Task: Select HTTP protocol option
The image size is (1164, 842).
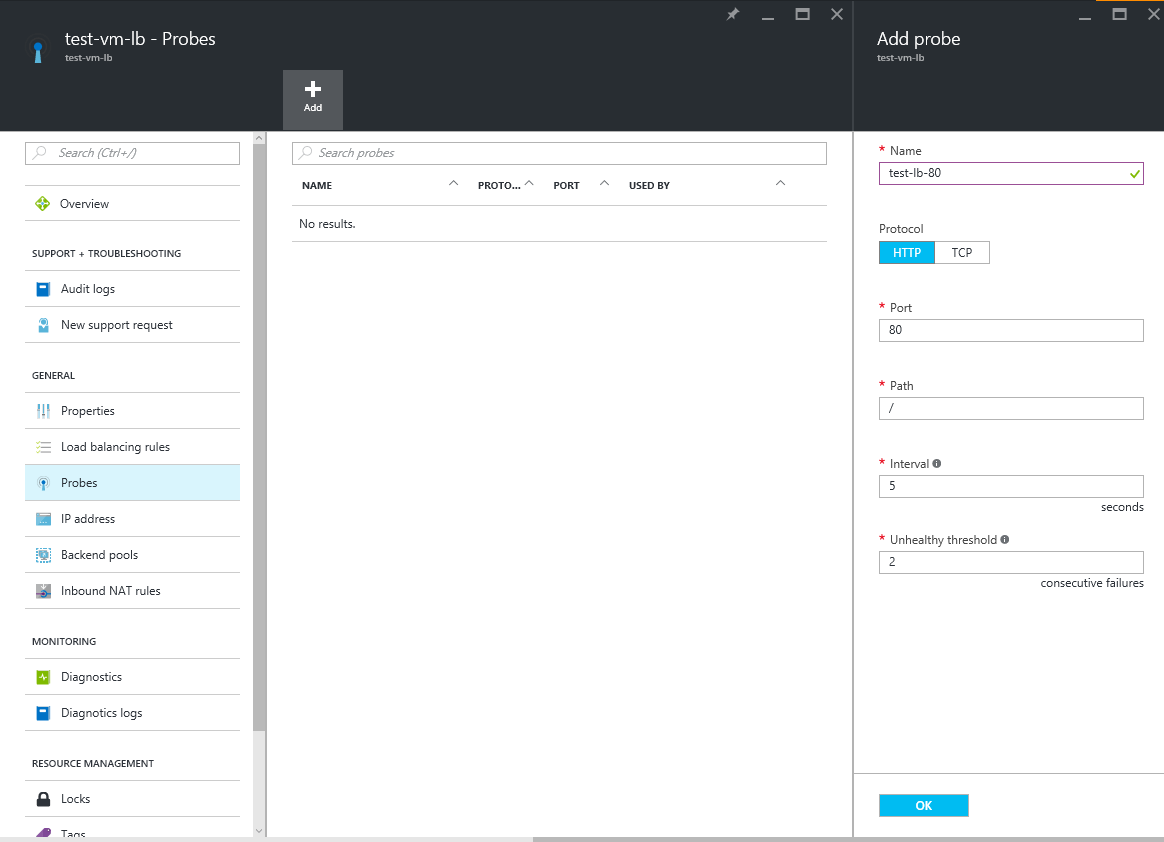Action: [x=907, y=253]
